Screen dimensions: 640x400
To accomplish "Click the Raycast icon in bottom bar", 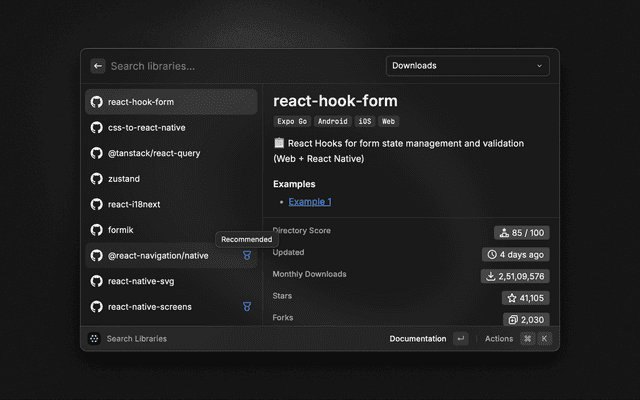I will [x=94, y=339].
